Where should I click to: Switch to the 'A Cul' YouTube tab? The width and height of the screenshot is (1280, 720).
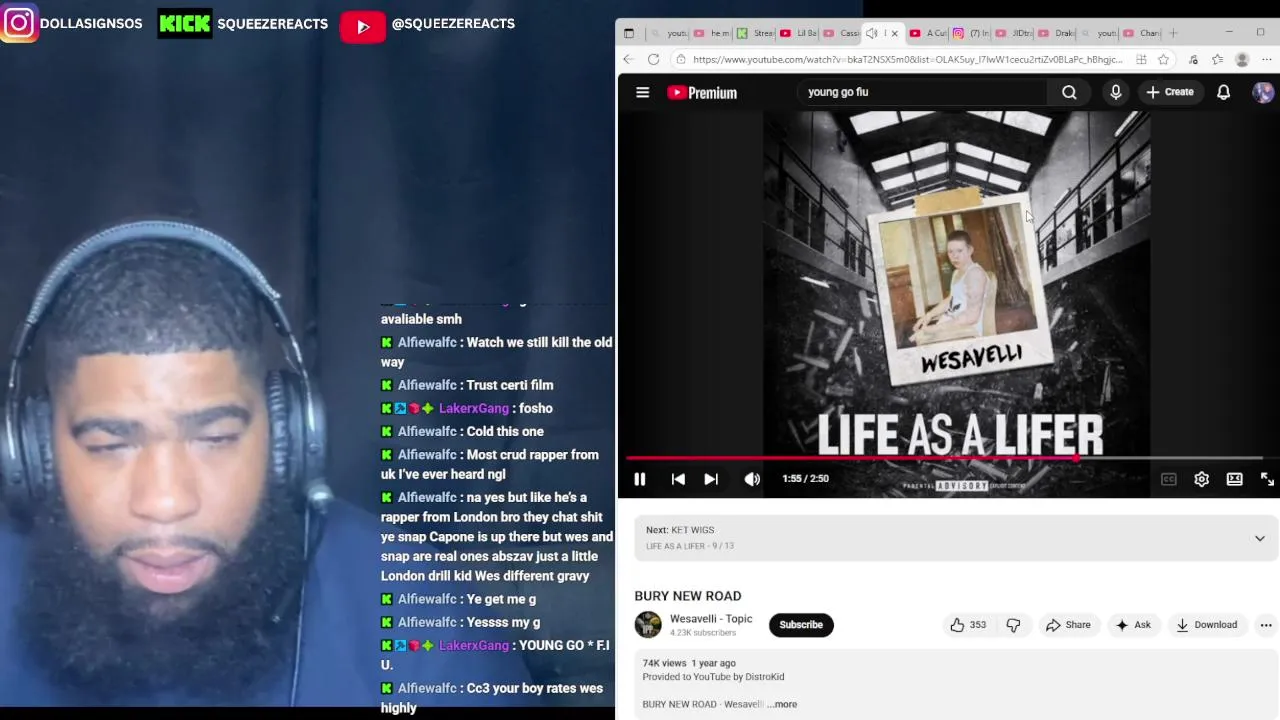928,33
